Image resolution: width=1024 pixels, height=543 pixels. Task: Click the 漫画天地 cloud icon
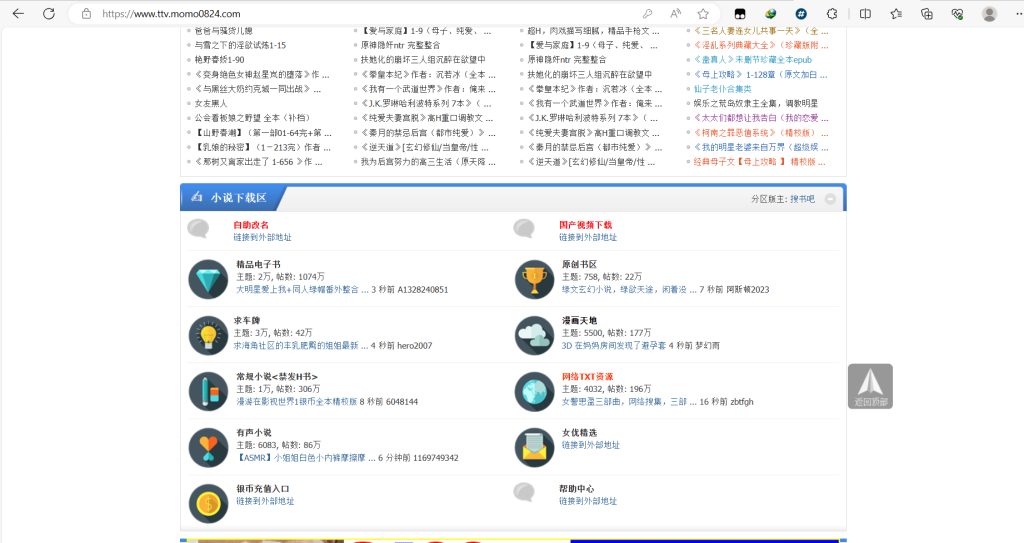point(534,335)
